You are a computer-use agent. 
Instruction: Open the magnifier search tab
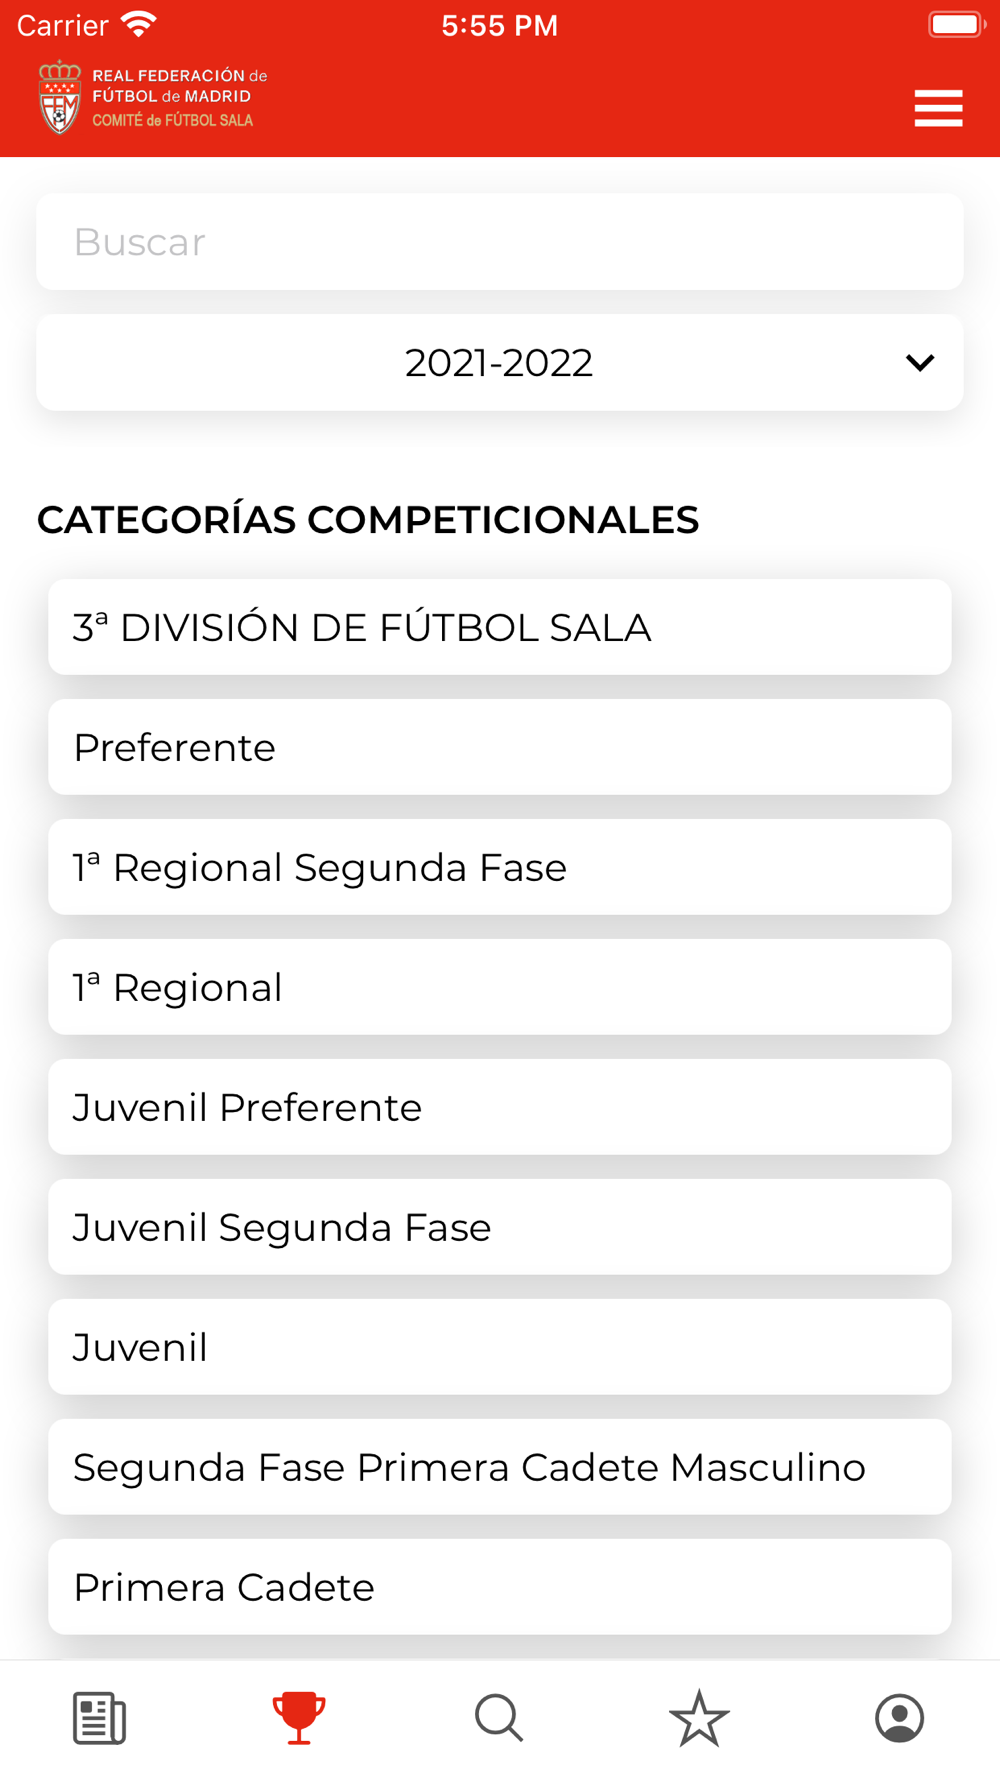(499, 1718)
